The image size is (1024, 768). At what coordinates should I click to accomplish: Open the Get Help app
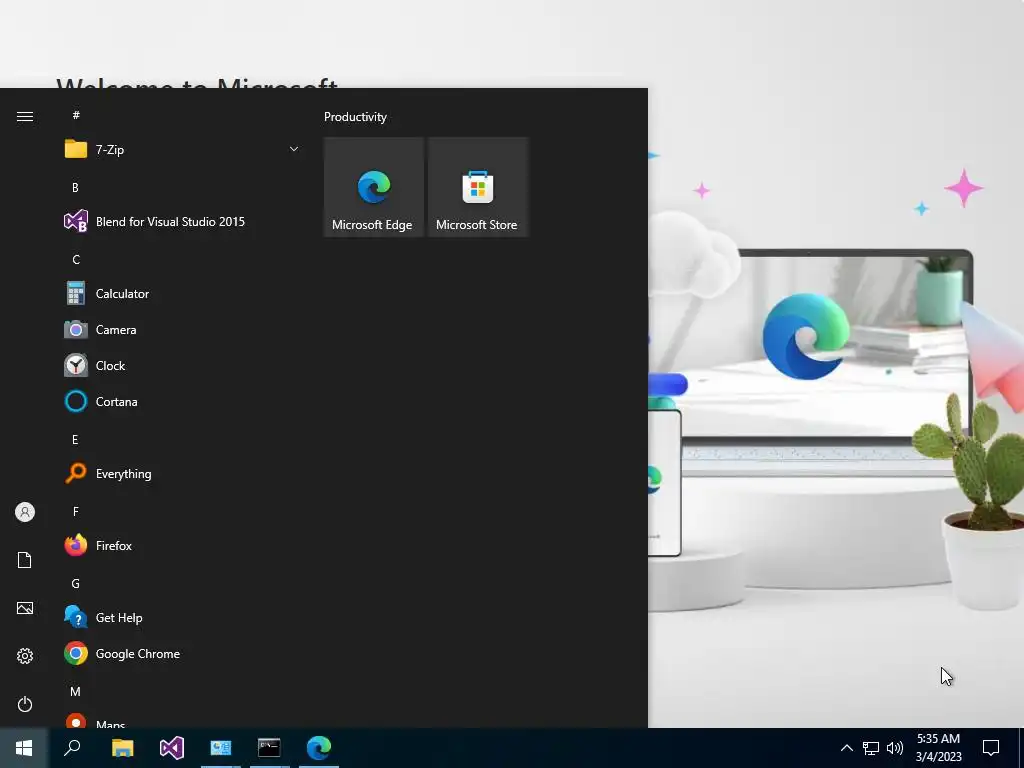coord(182,618)
